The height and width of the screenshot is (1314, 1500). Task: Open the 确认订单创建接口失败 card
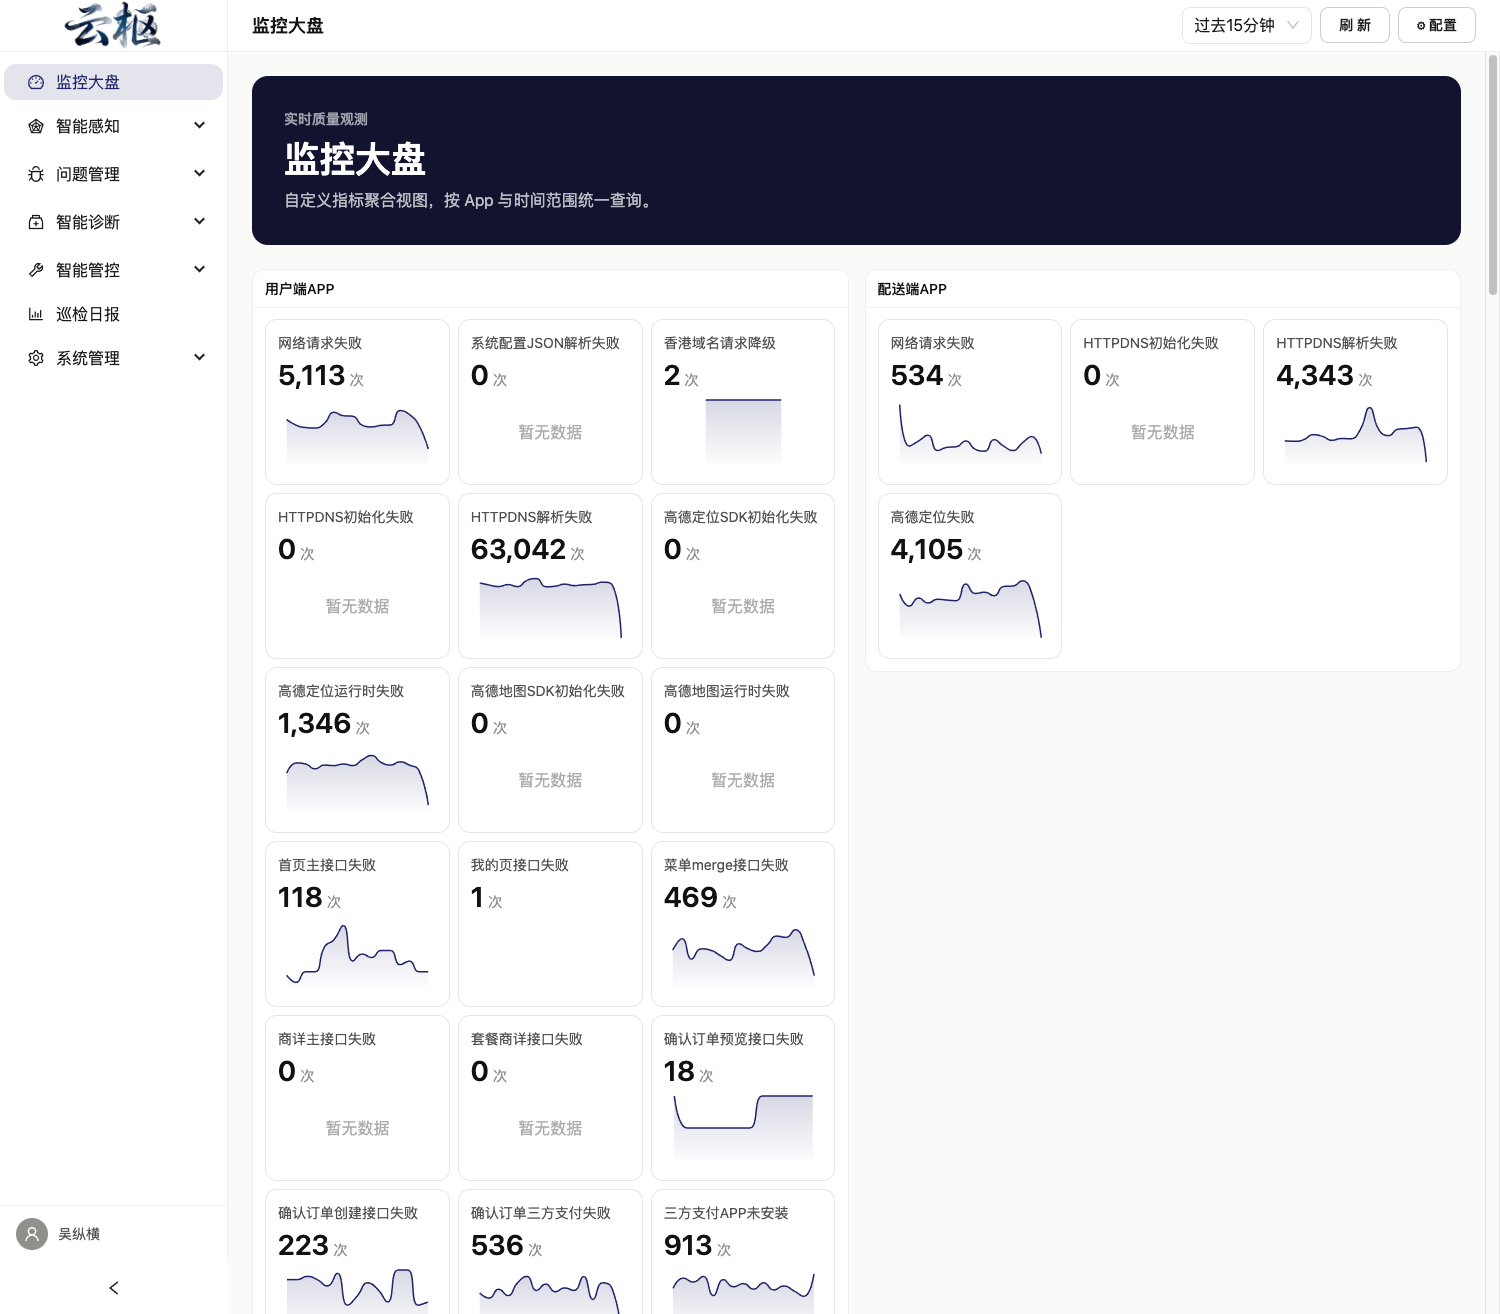pos(357,1251)
